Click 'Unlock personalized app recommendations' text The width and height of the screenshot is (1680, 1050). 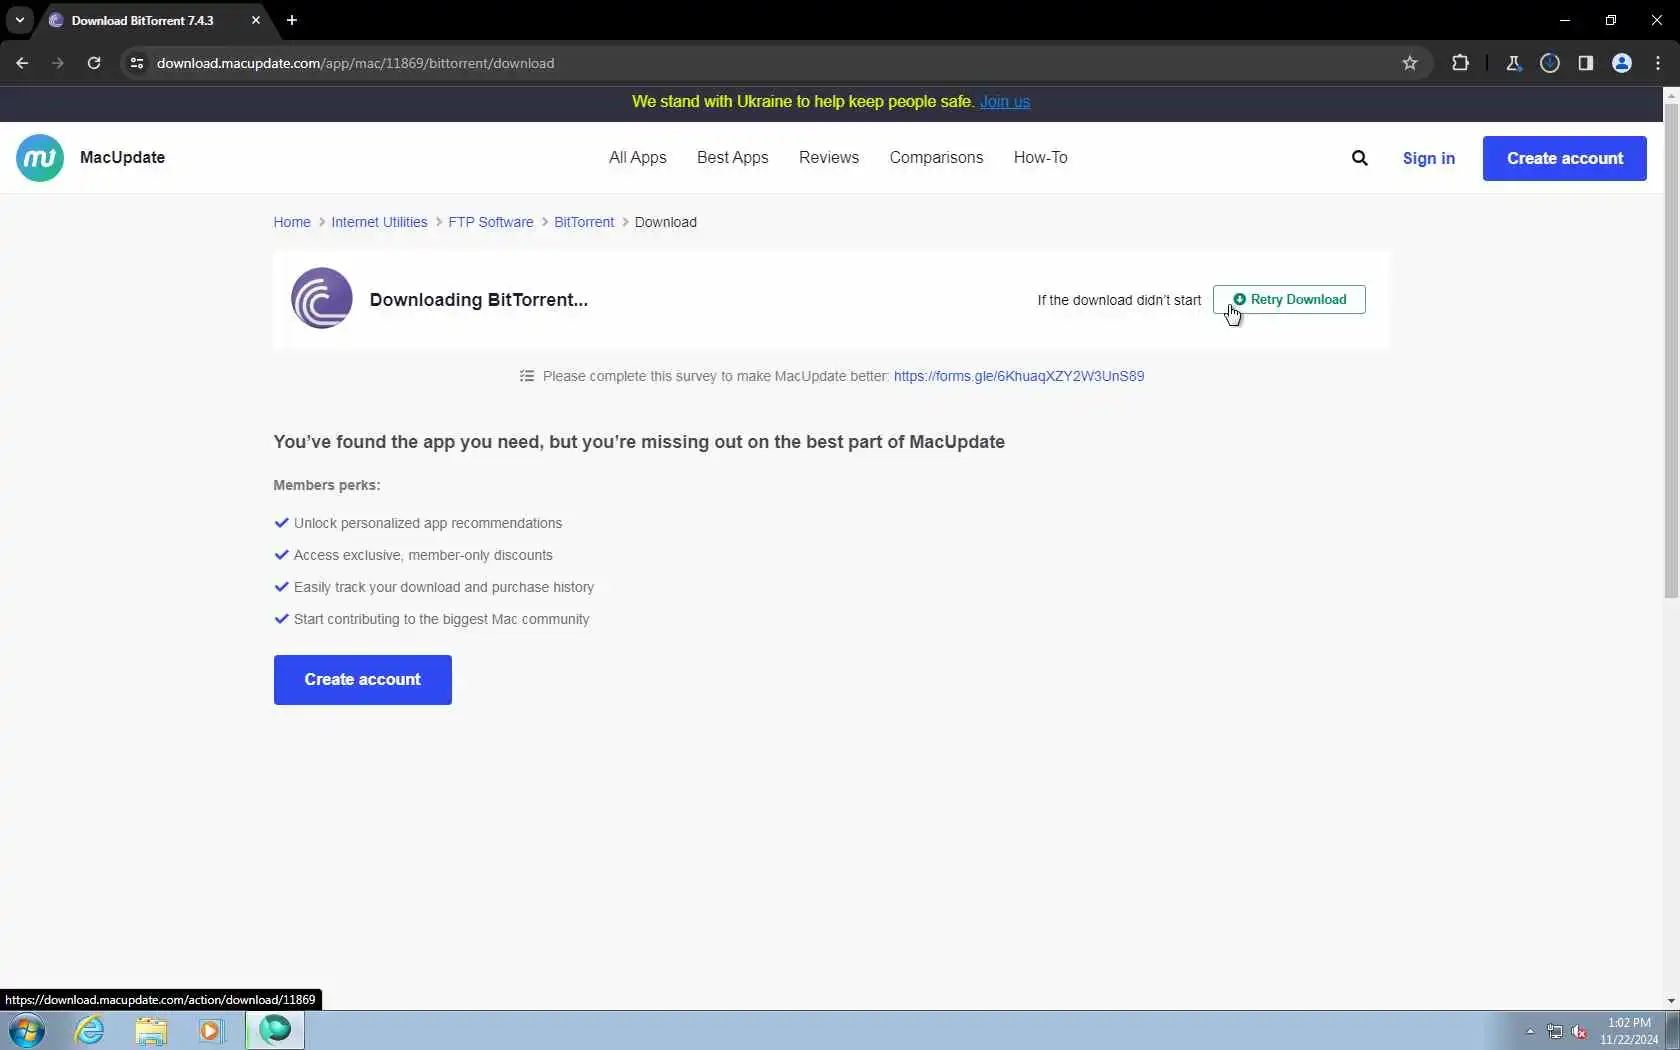pyautogui.click(x=428, y=523)
